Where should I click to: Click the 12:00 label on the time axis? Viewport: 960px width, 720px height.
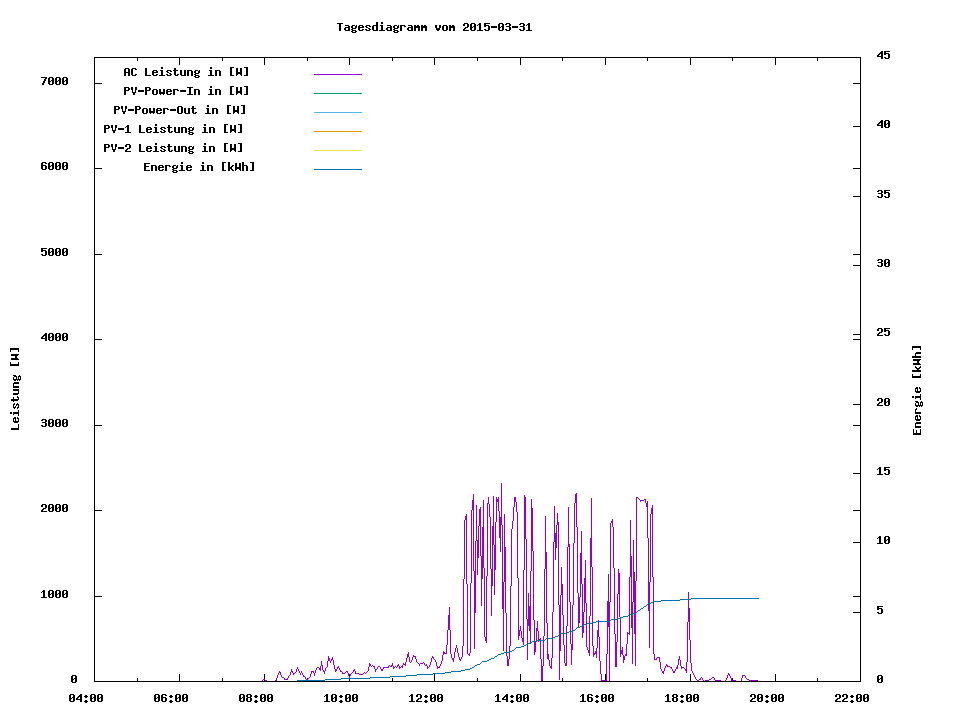pyautogui.click(x=427, y=699)
